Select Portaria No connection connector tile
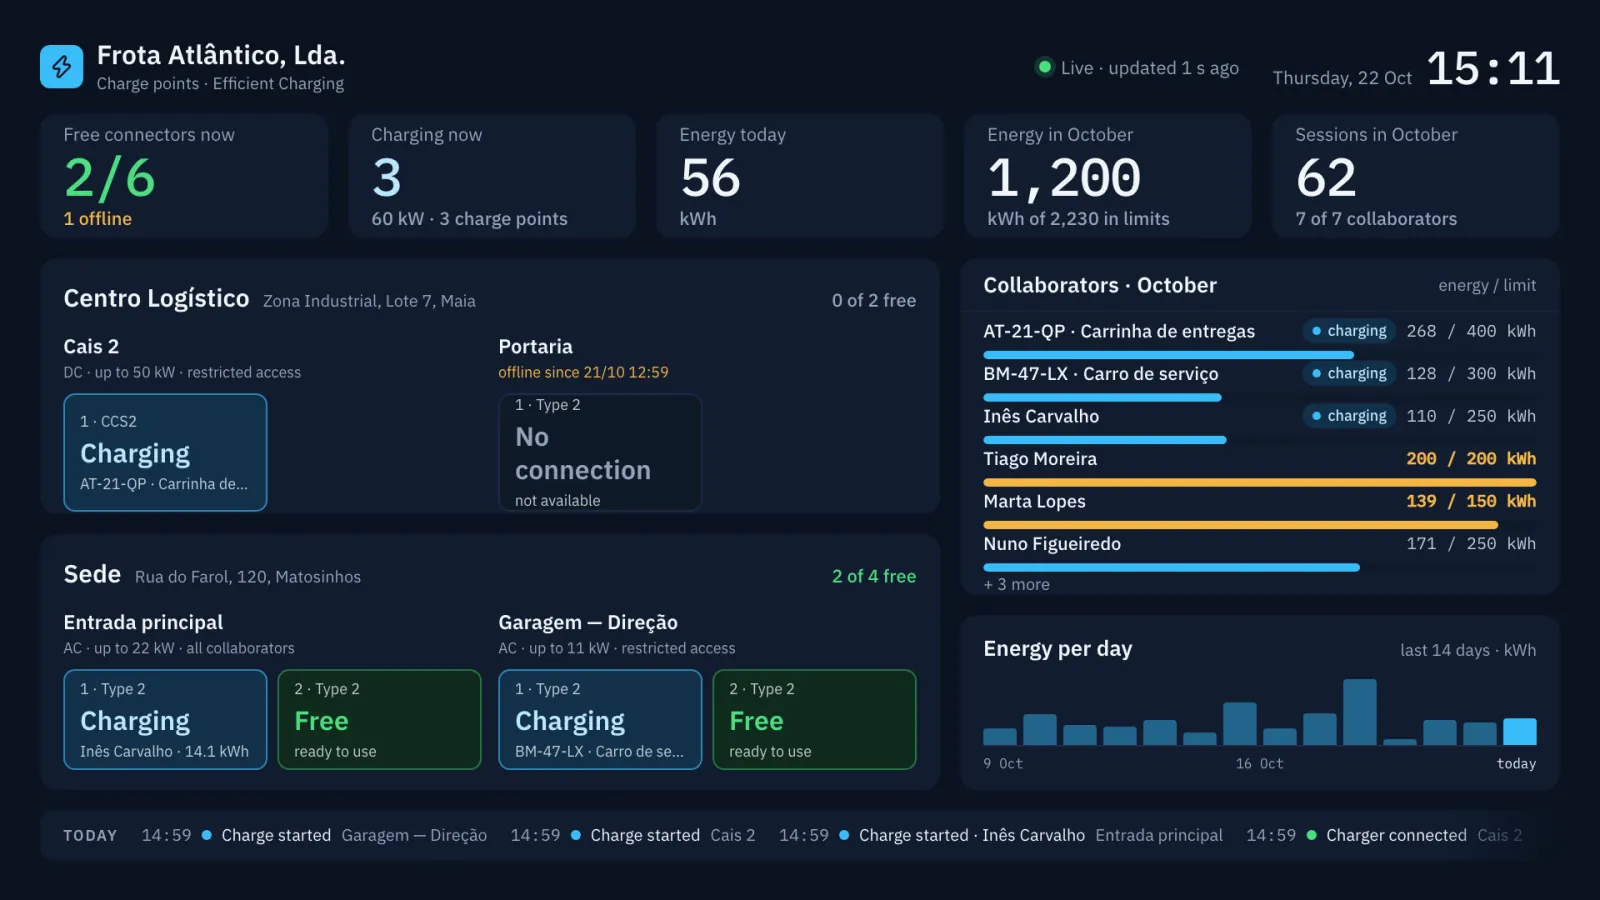The image size is (1600, 900). coord(600,452)
